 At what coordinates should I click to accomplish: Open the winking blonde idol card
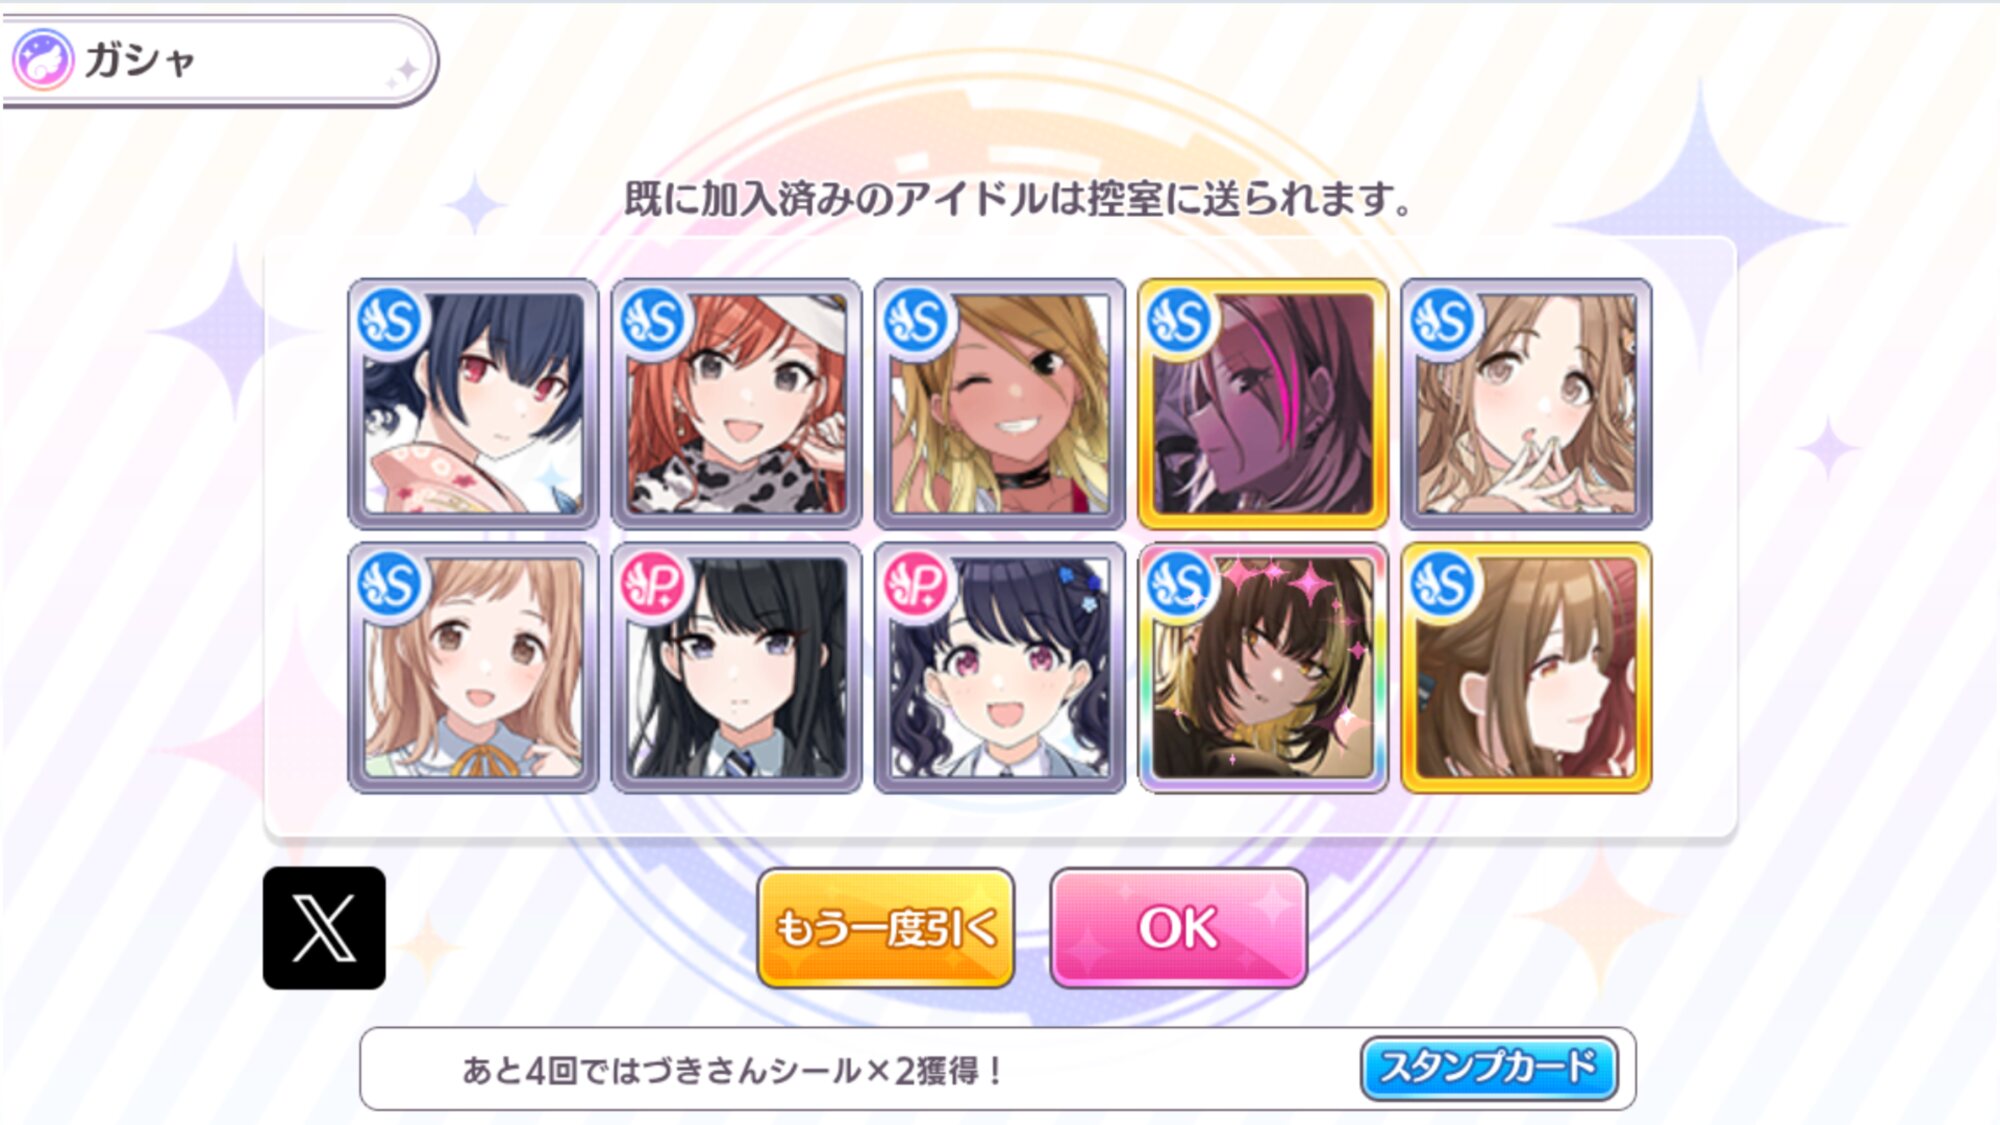pyautogui.click(x=1000, y=404)
